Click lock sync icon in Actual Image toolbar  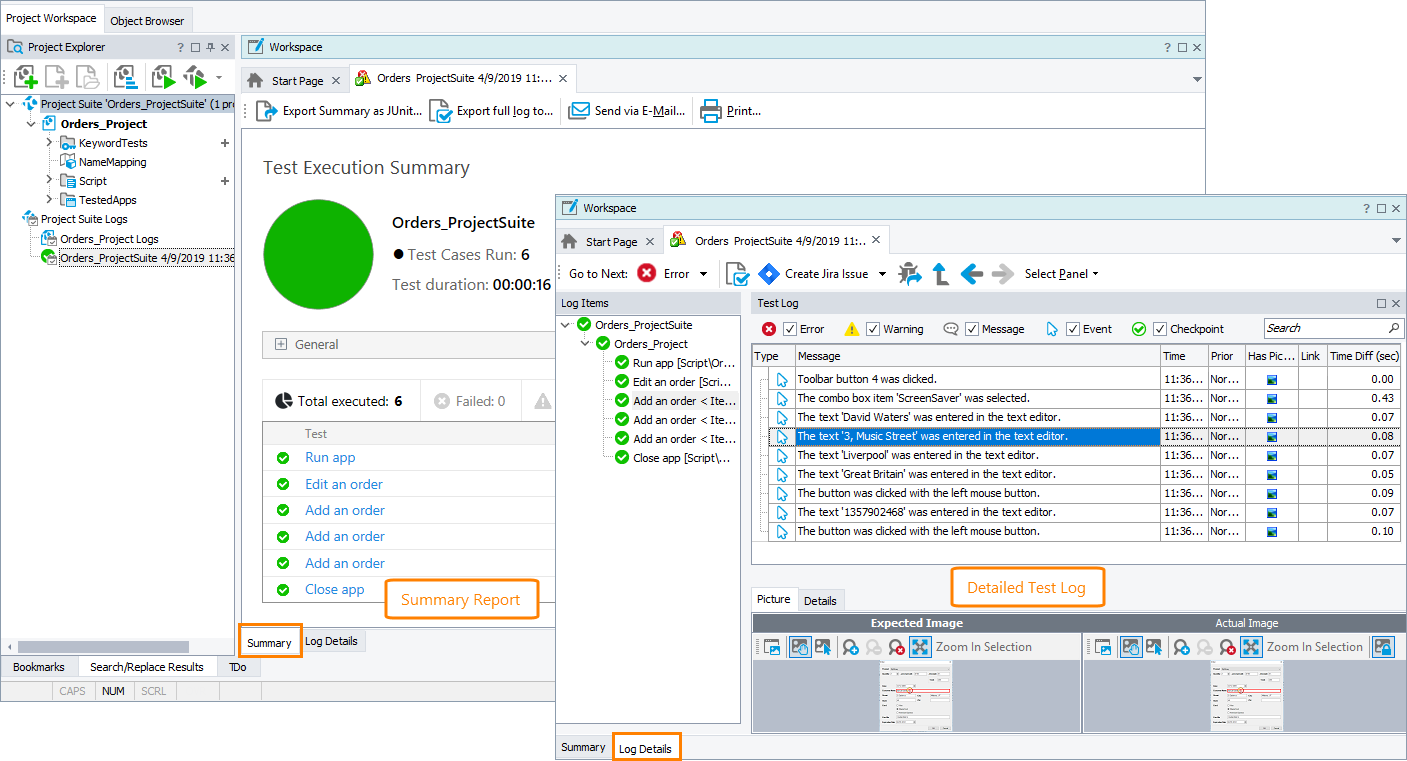coord(1383,647)
